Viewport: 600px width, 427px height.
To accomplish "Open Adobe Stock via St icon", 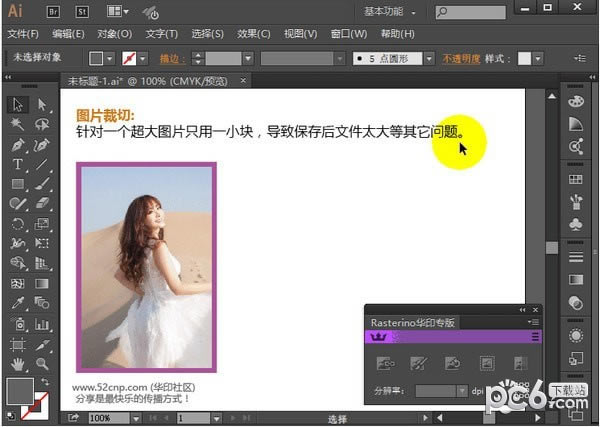I will point(82,12).
